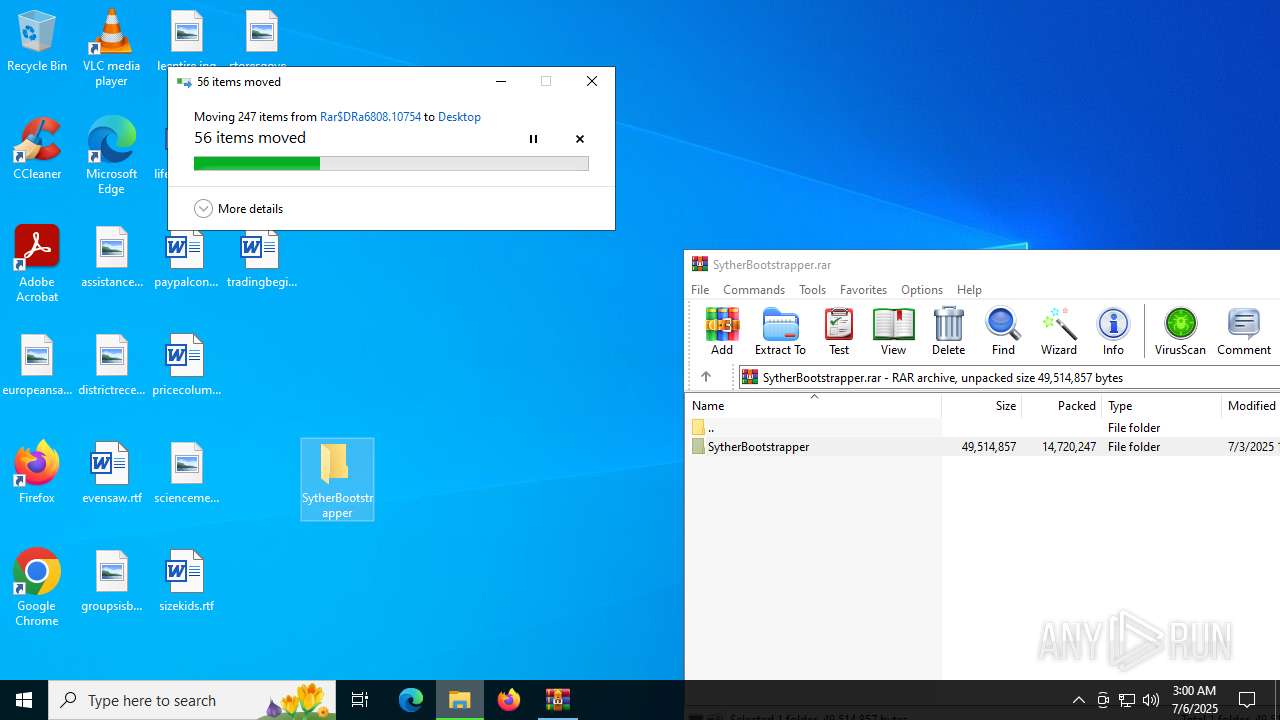Open the Options menu
Image resolution: width=1280 pixels, height=720 pixels.
click(921, 289)
